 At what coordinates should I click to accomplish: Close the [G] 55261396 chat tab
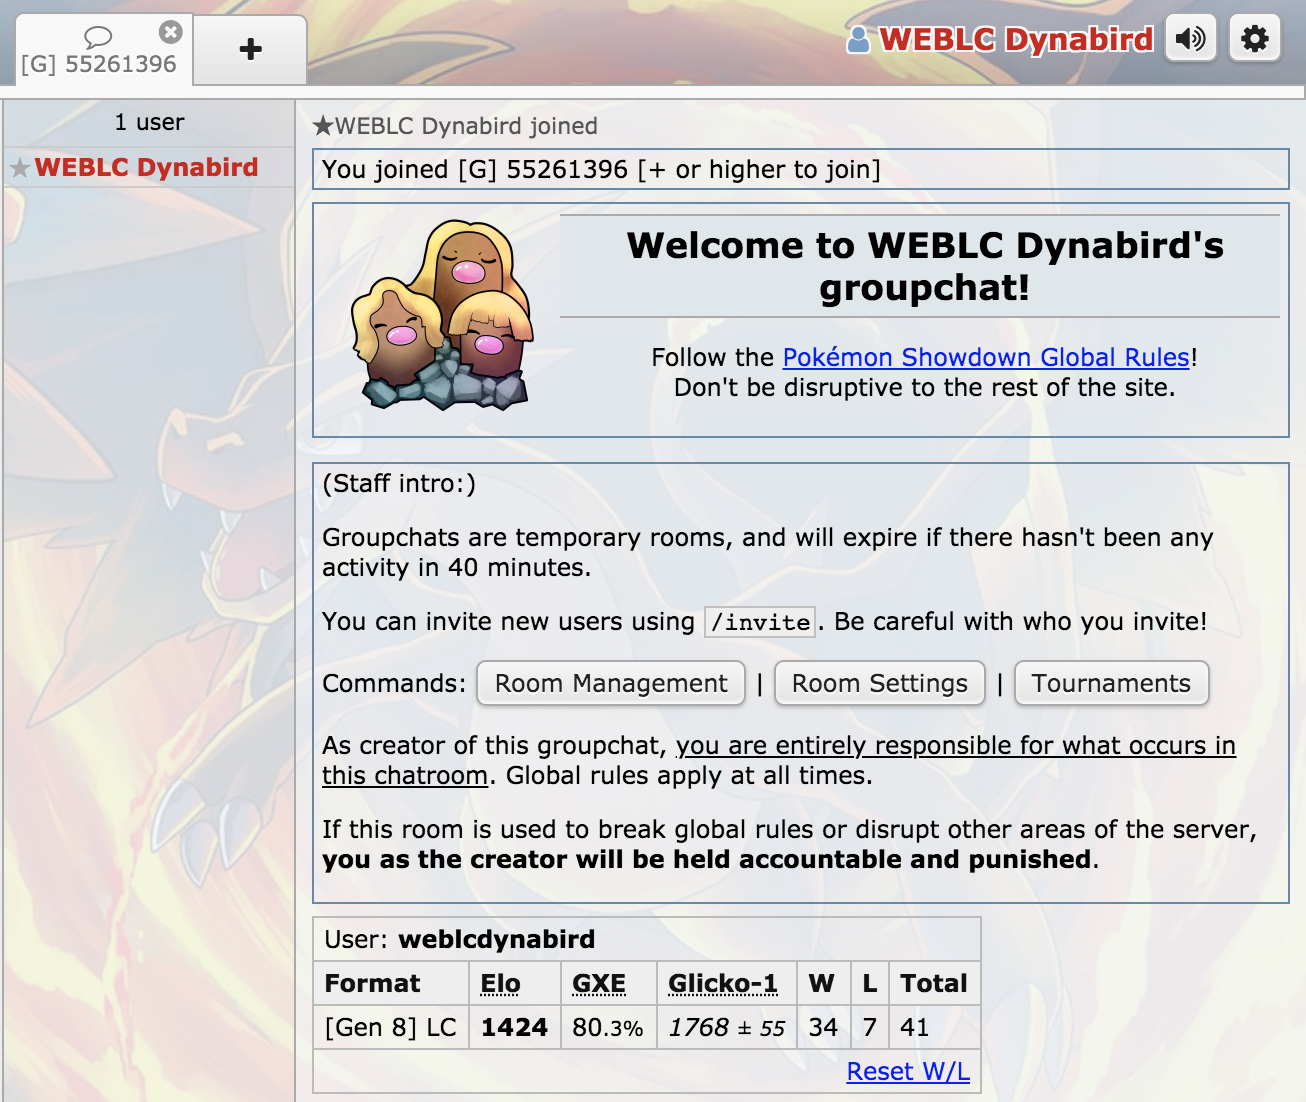coord(171,32)
